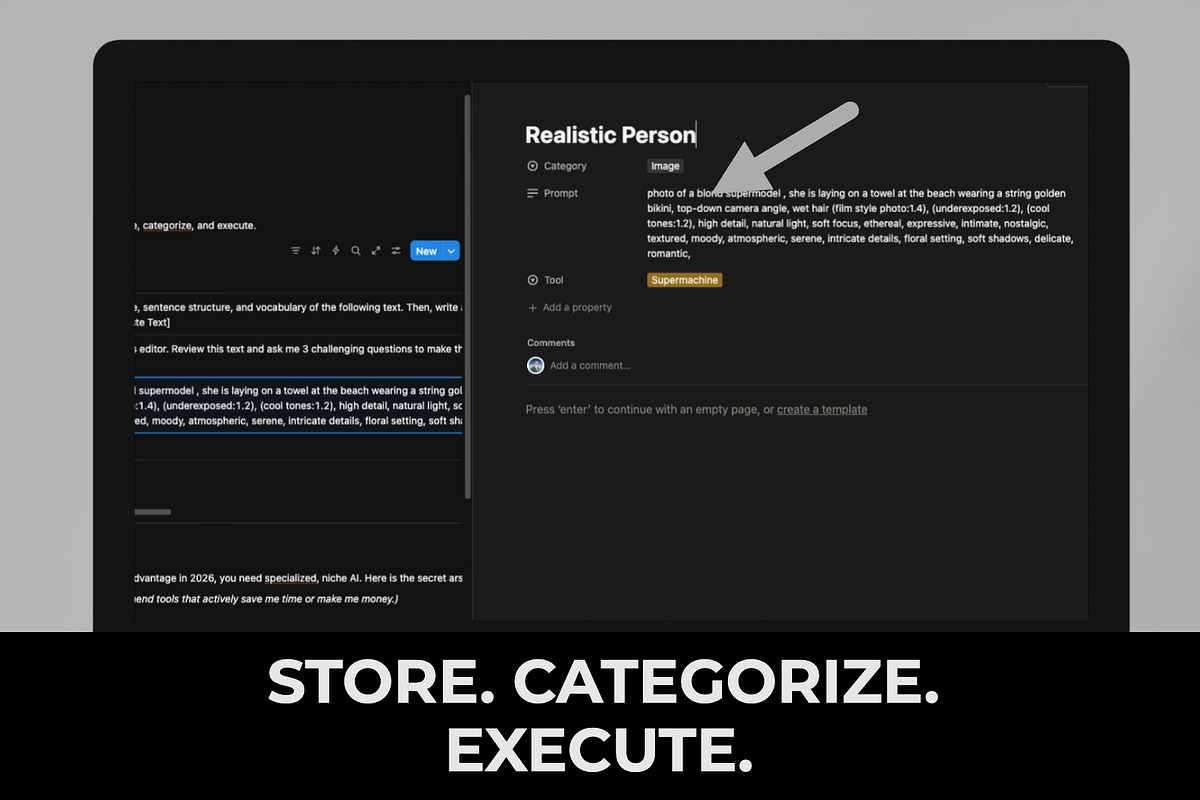The width and height of the screenshot is (1200, 800).
Task: Click the Category property icon
Action: (x=532, y=166)
